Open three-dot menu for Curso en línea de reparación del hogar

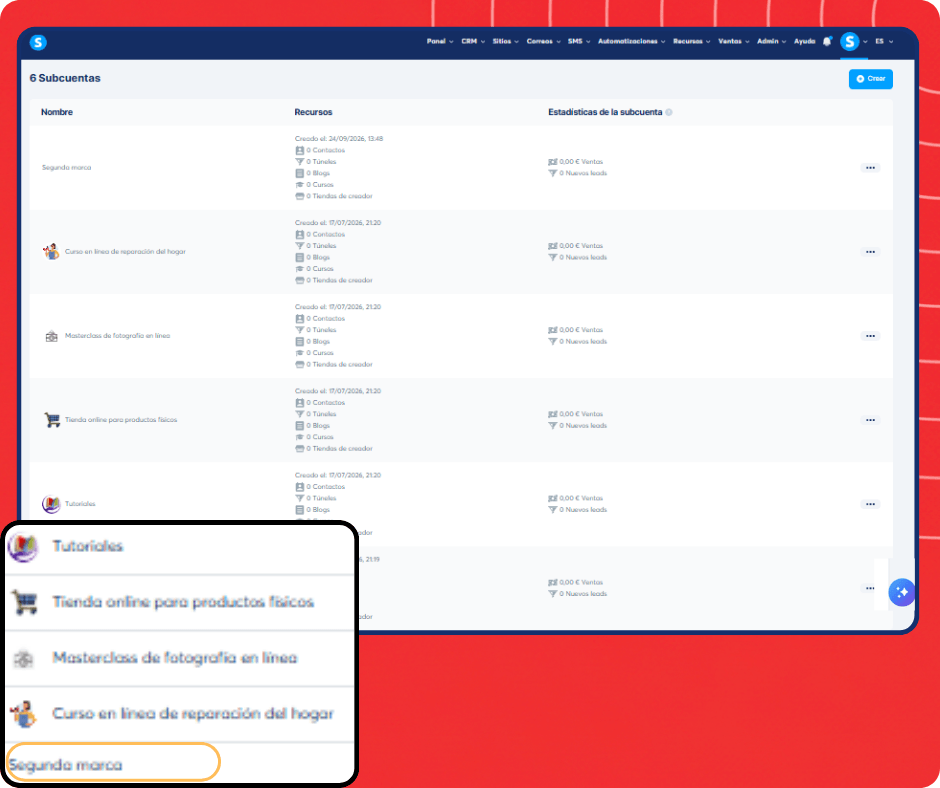coord(870,252)
